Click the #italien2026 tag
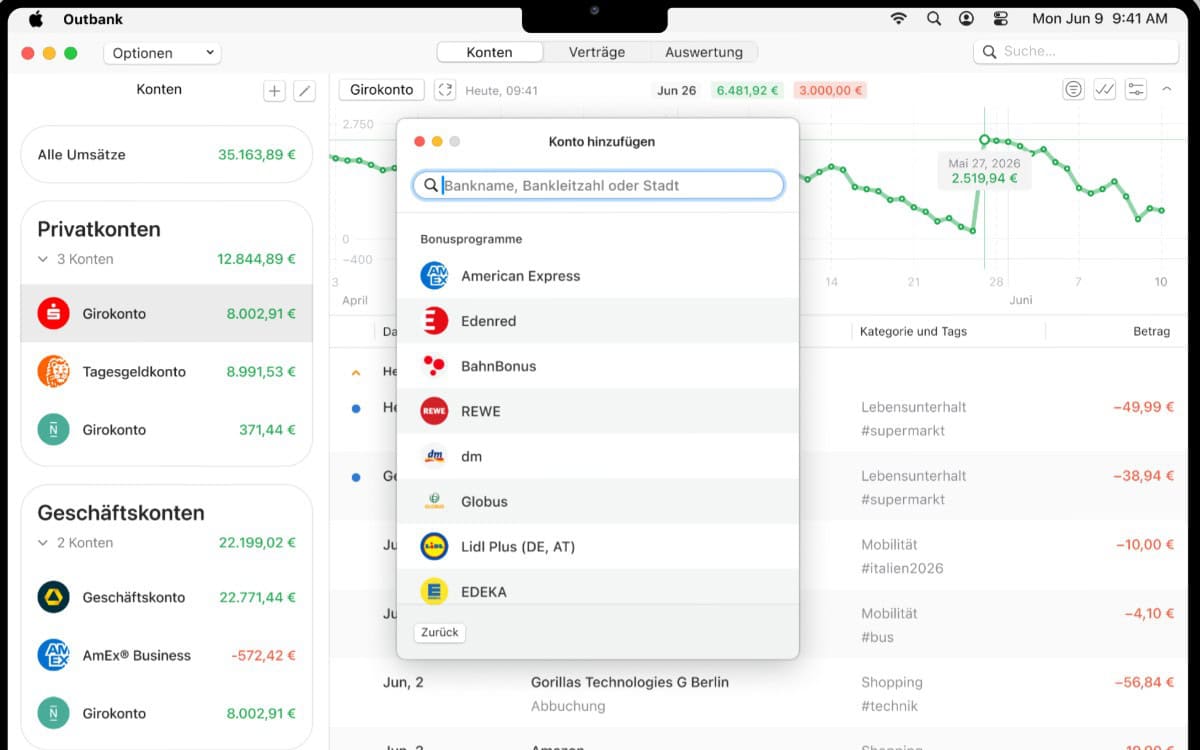Screen dimensions: 1200x750 pos(902,568)
